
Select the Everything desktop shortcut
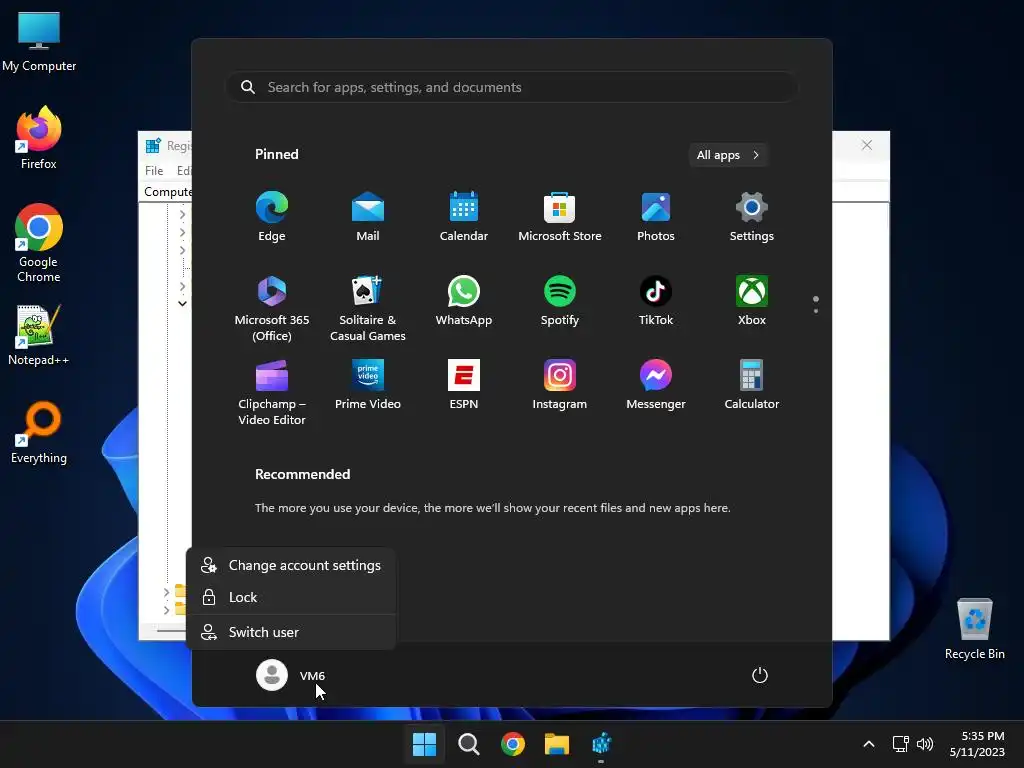pos(39,432)
